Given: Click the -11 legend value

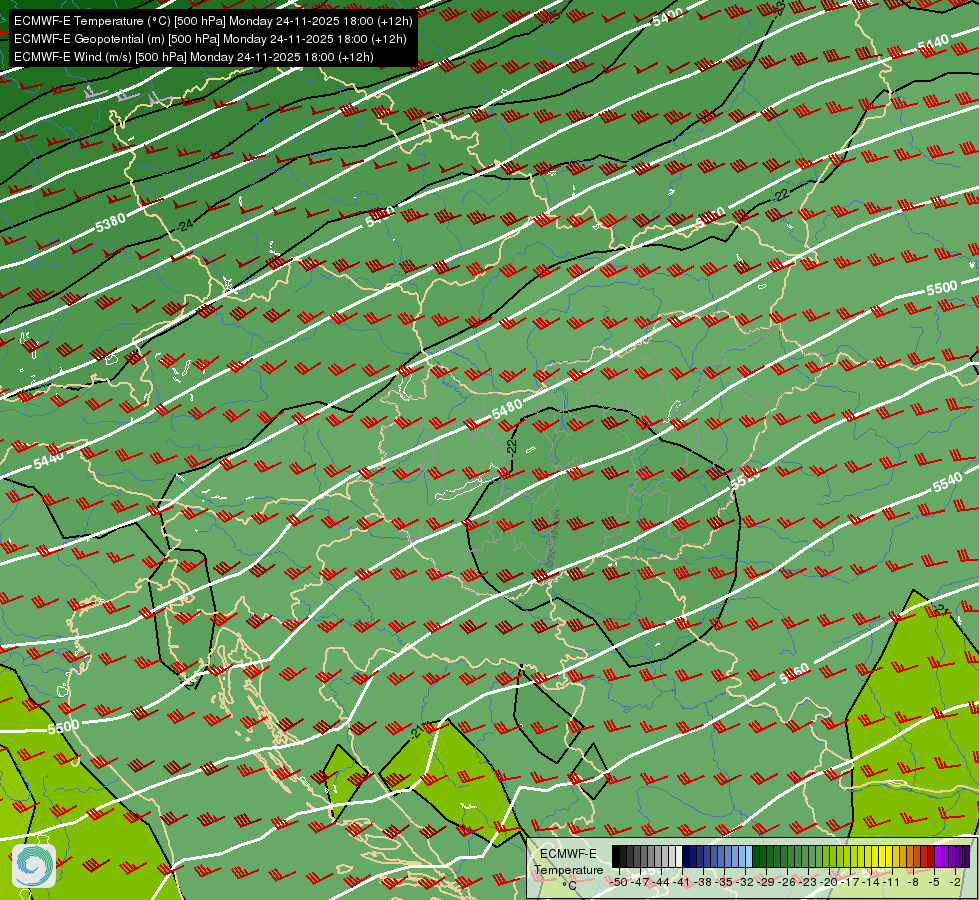Looking at the screenshot, I should (893, 882).
